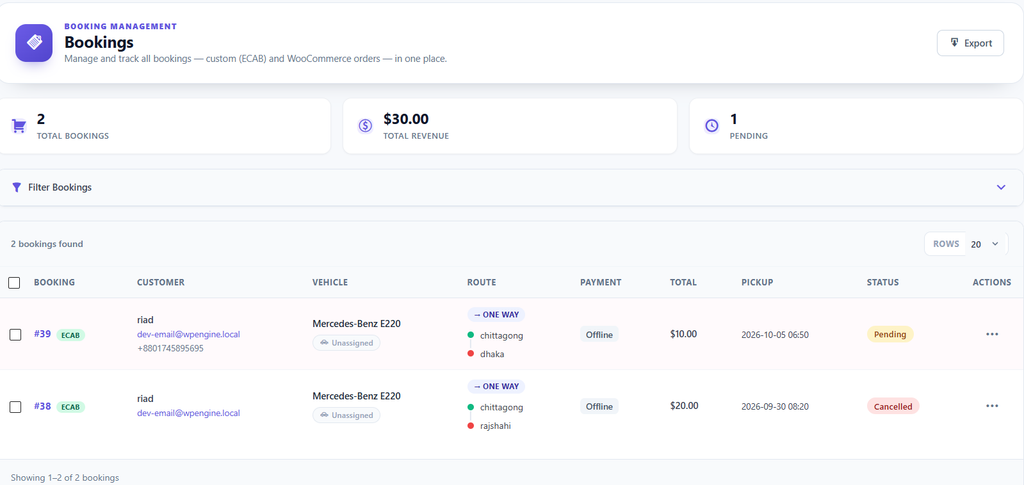The image size is (1024, 485).
Task: Click the TOTAL column header
Action: pos(683,283)
